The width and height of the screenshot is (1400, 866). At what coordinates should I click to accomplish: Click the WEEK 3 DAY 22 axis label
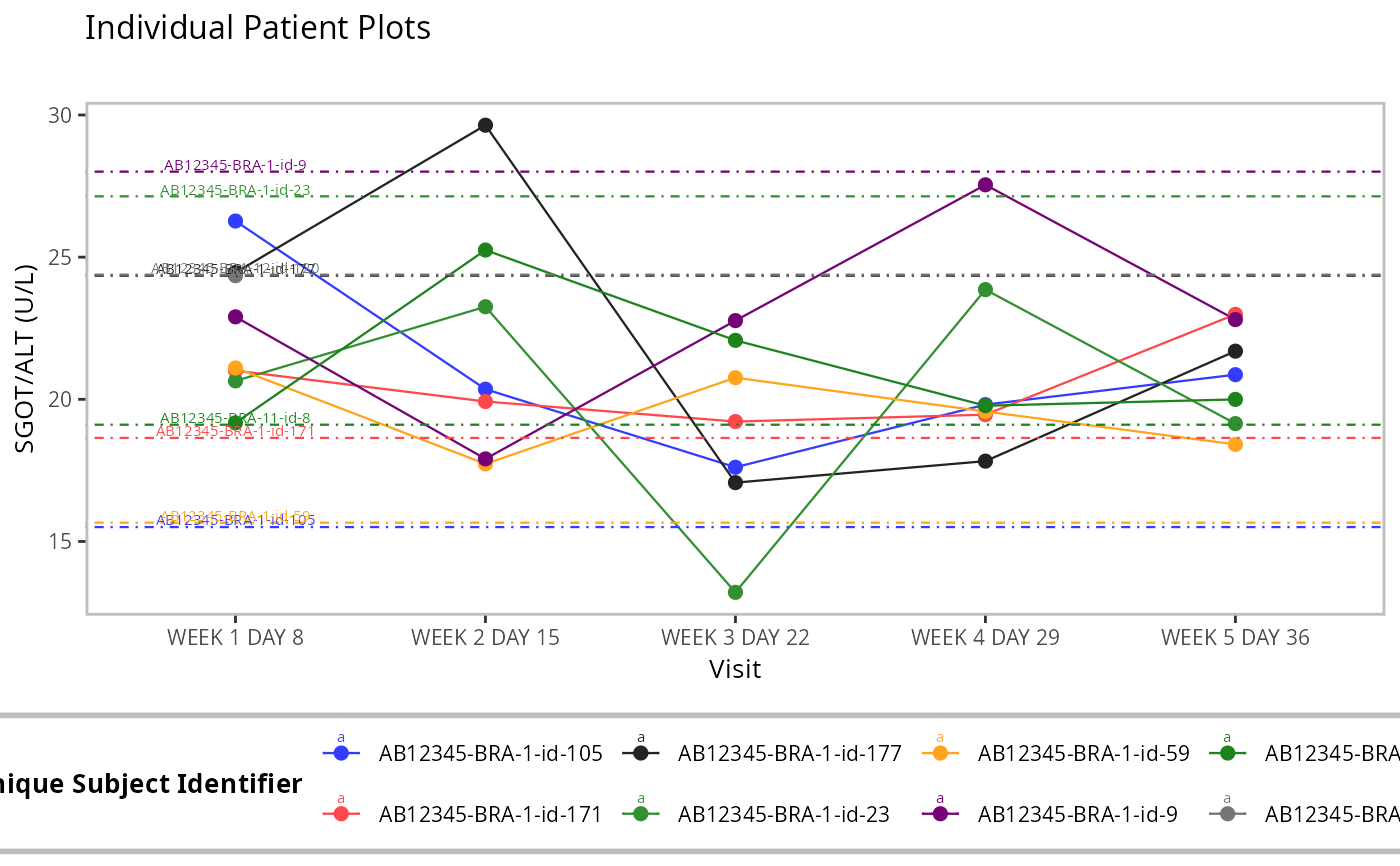coord(735,638)
